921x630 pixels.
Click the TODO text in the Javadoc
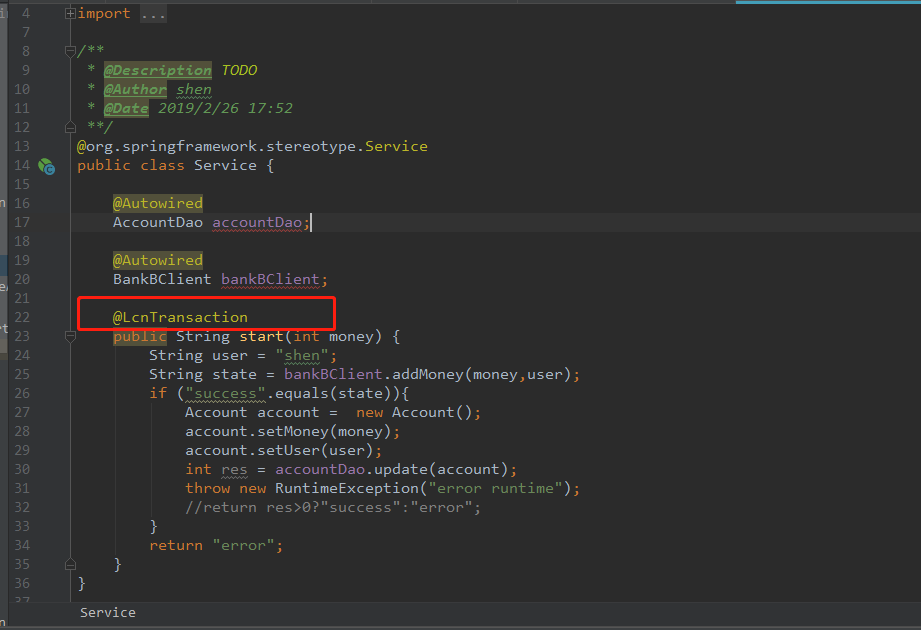[x=239, y=70]
